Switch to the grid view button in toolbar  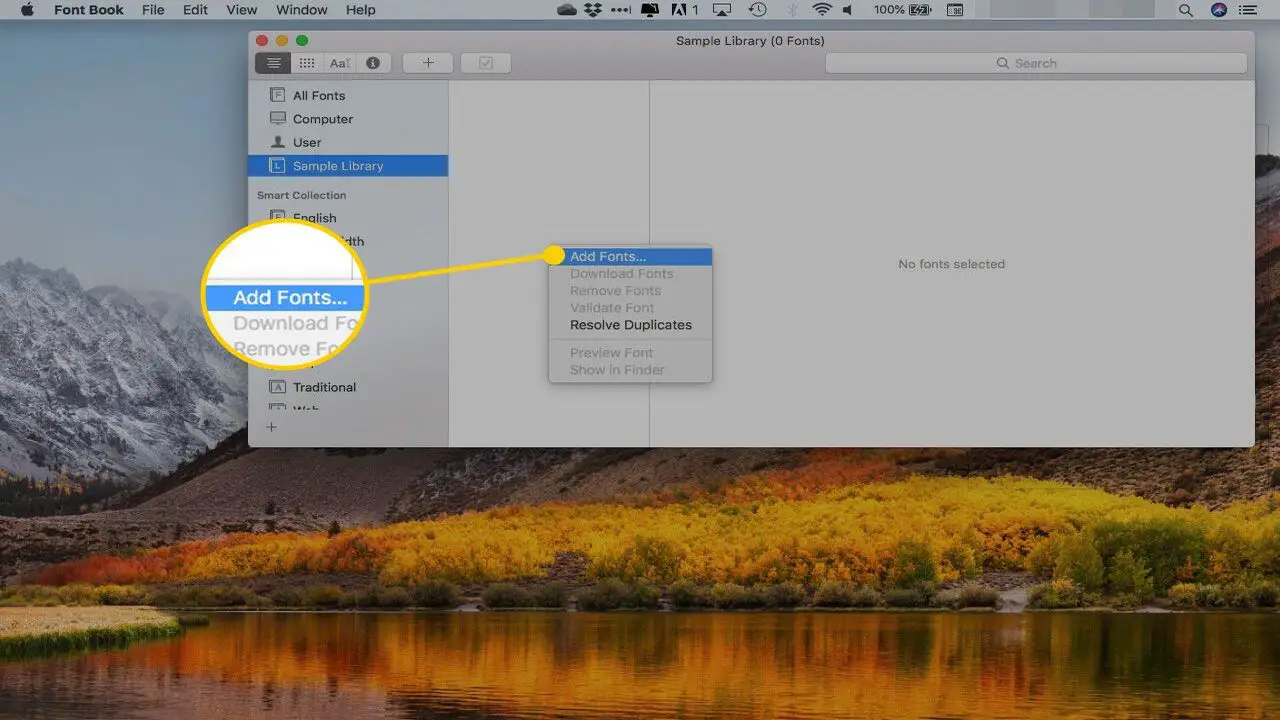tap(307, 63)
